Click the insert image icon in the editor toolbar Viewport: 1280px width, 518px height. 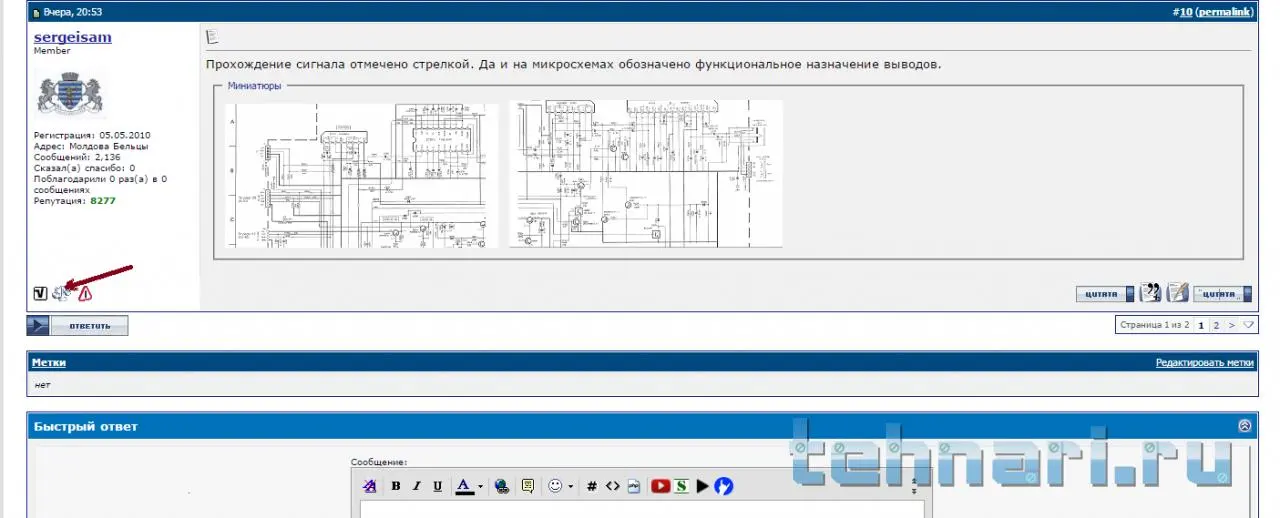(x=634, y=486)
